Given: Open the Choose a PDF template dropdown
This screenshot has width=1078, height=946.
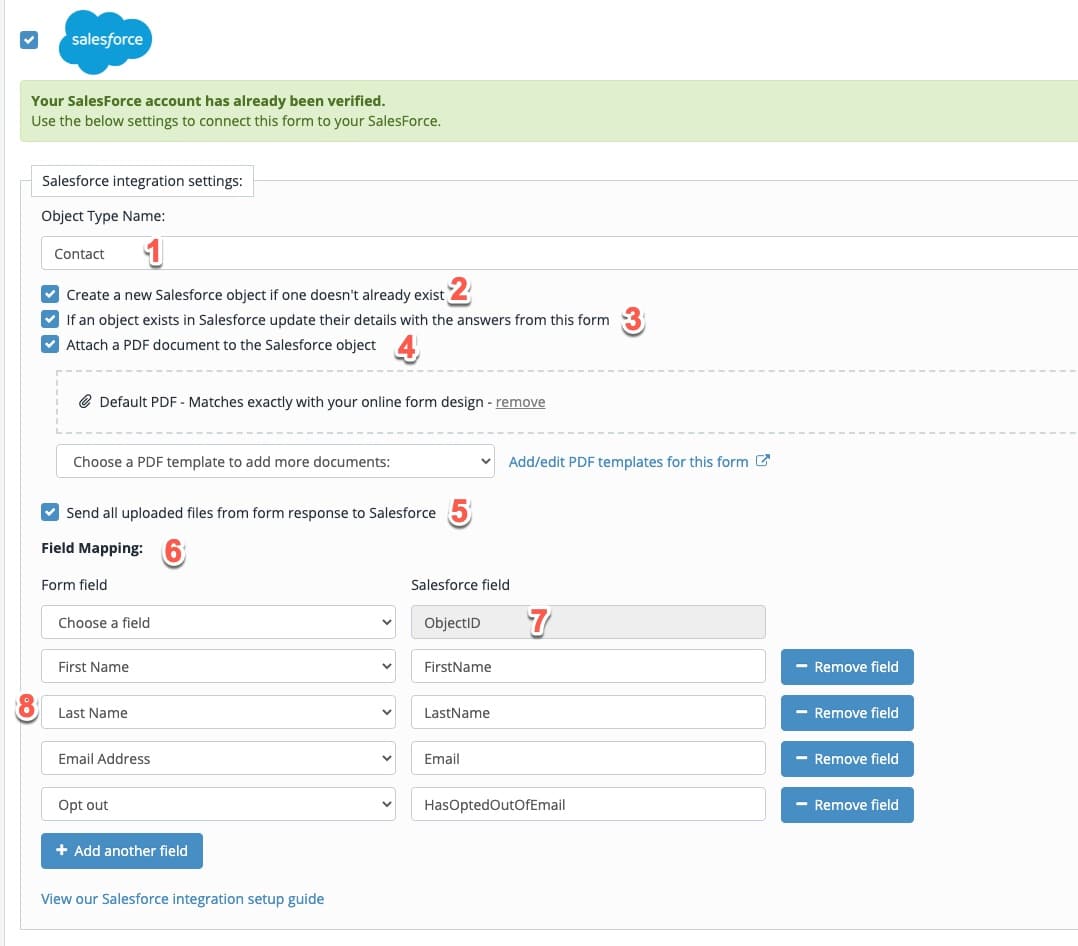Looking at the screenshot, I should [x=275, y=461].
